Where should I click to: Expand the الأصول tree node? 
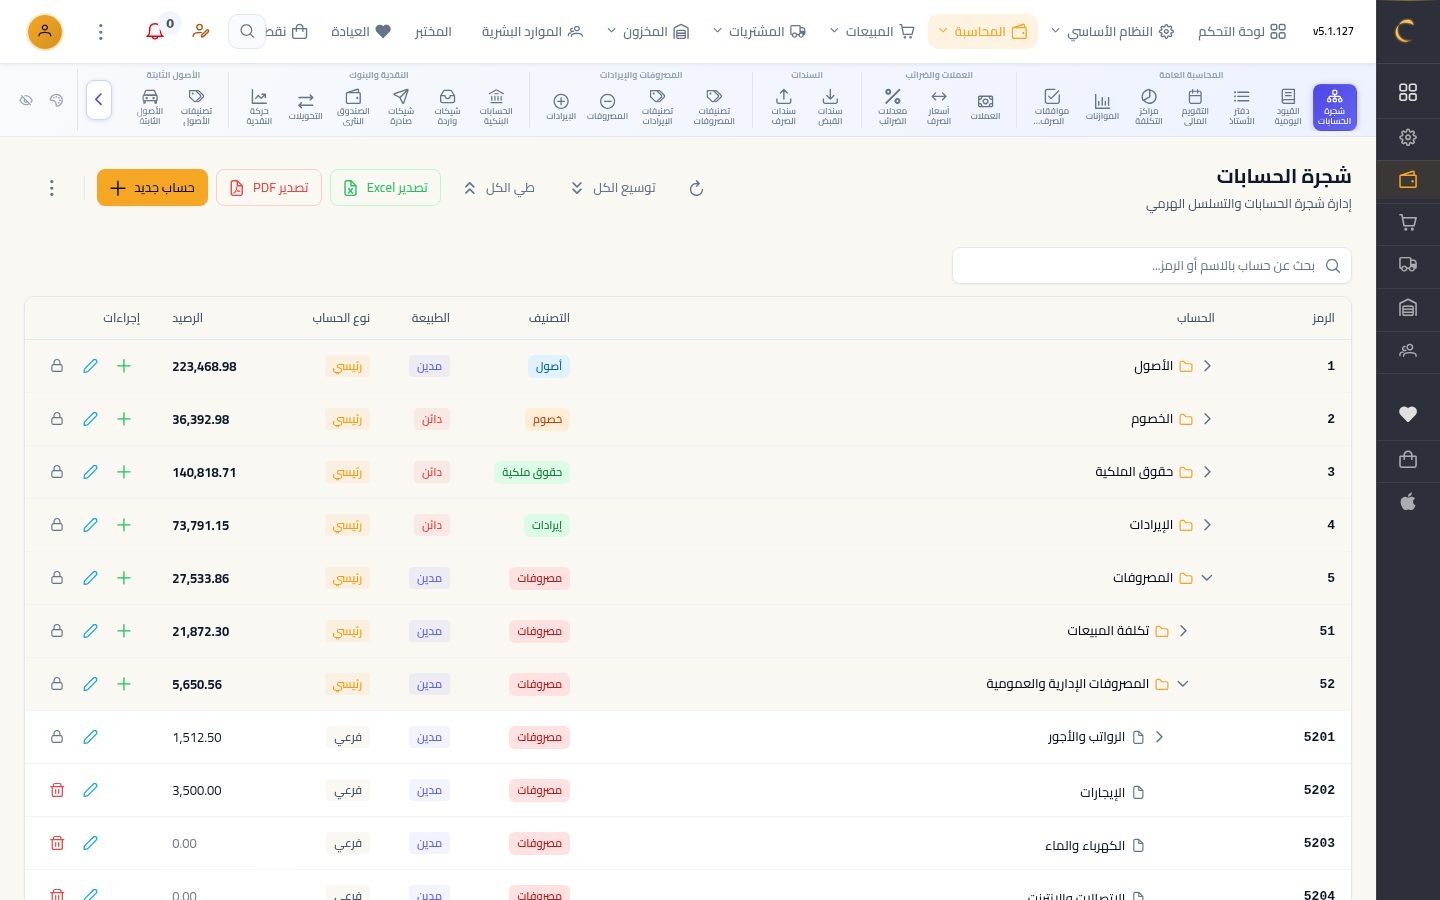tap(1207, 366)
